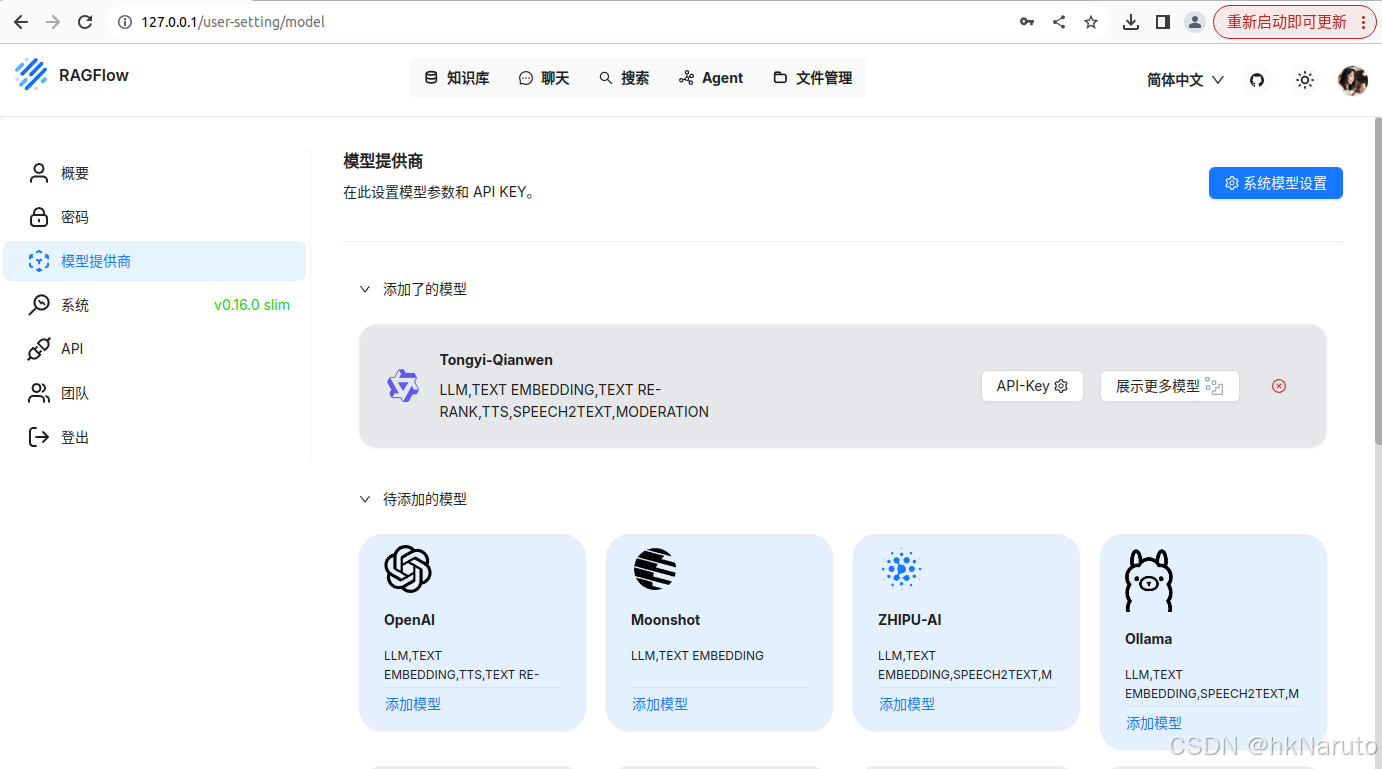Screen dimensions: 1382x769
Task: Open the Chrome profile icon
Action: [x=1194, y=22]
